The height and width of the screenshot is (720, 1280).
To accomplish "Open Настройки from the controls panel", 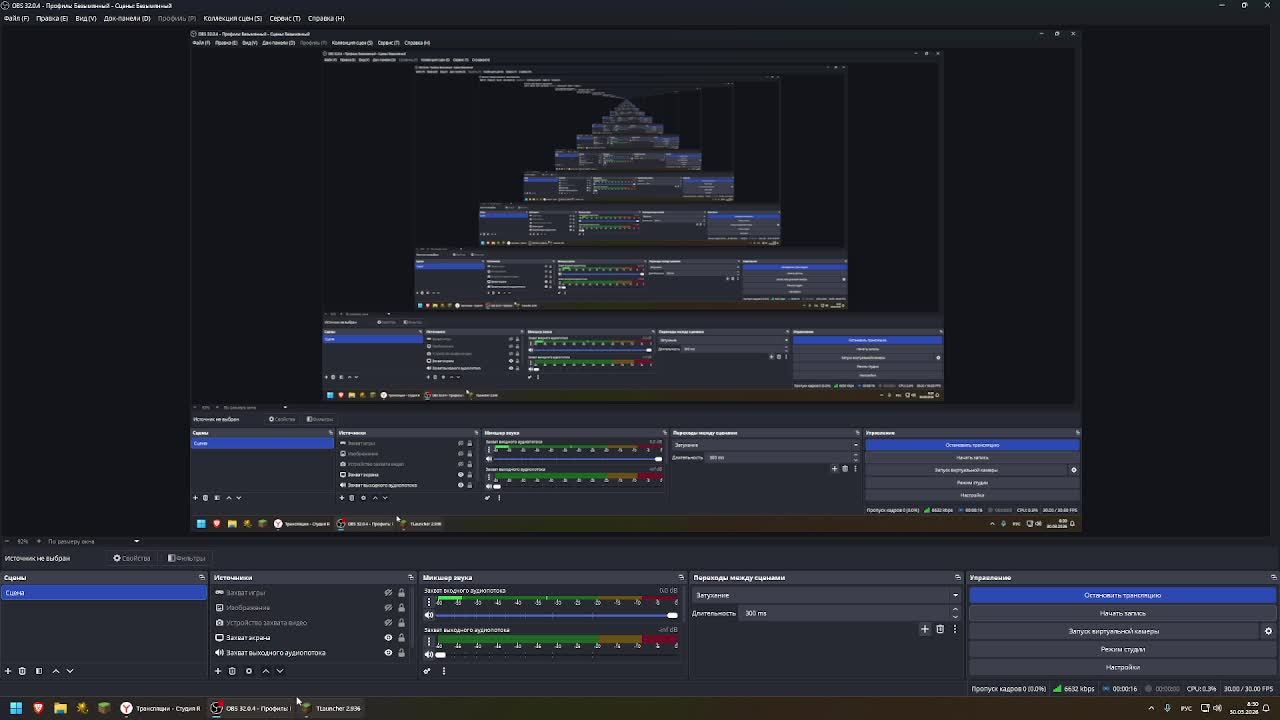I will click(x=1122, y=667).
